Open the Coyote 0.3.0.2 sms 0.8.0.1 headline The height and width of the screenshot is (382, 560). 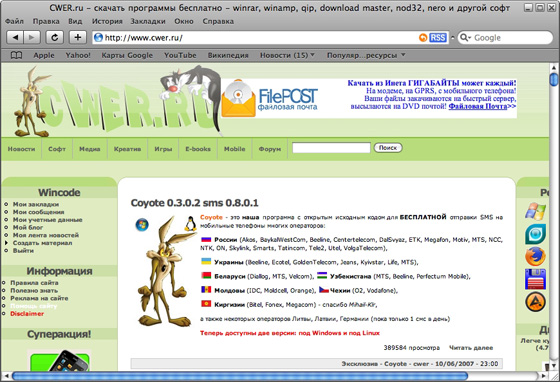[194, 203]
